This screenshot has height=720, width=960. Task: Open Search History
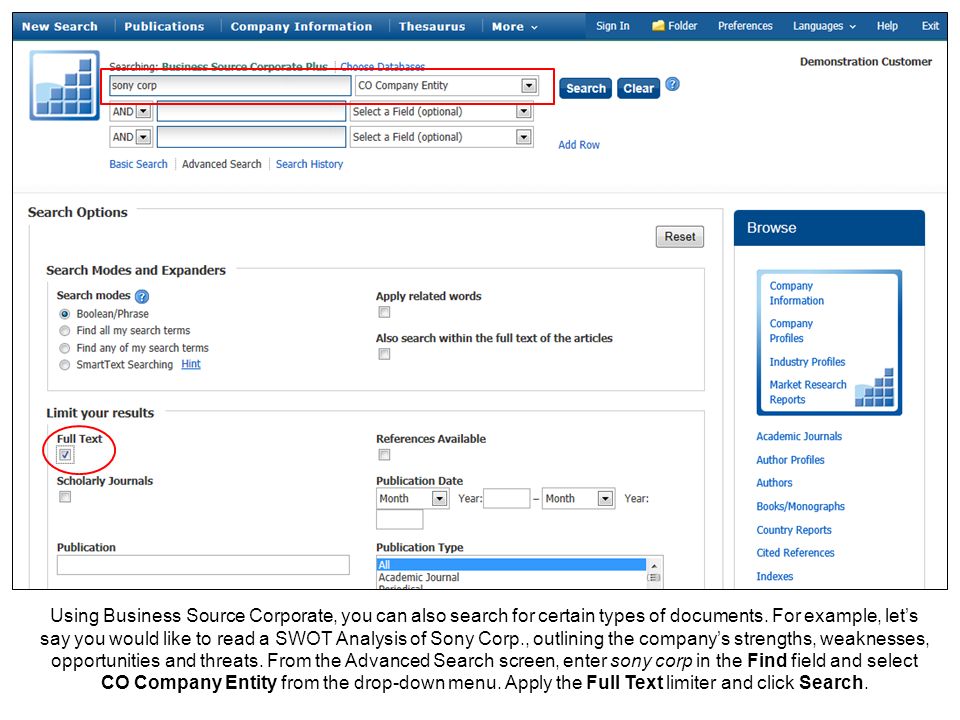pos(309,164)
